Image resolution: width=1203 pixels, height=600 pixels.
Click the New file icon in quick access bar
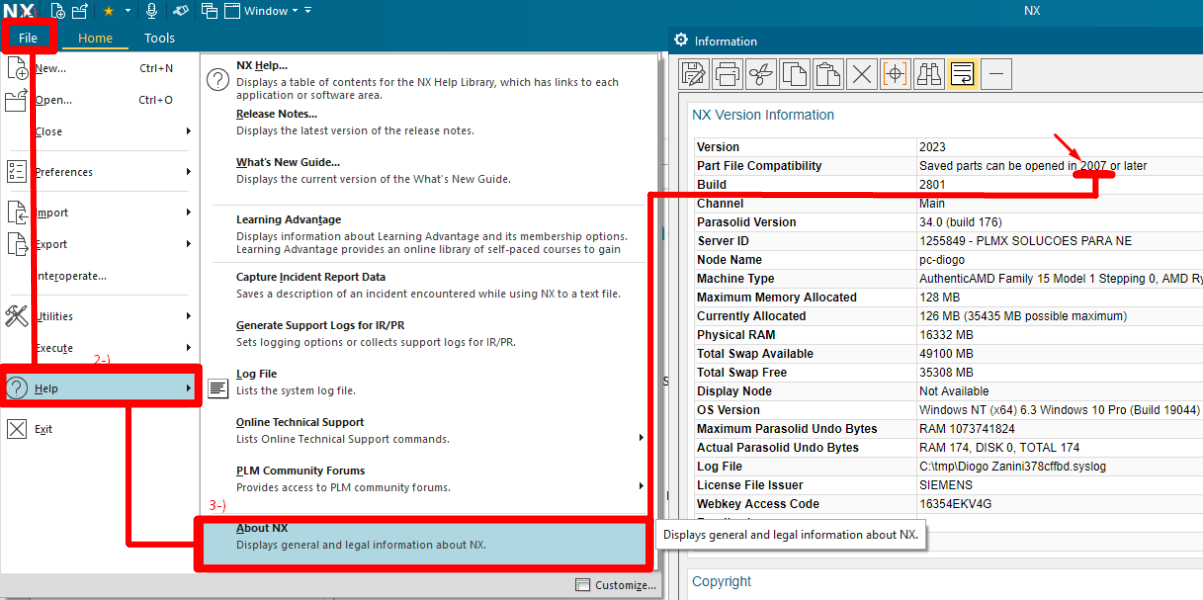(x=58, y=11)
